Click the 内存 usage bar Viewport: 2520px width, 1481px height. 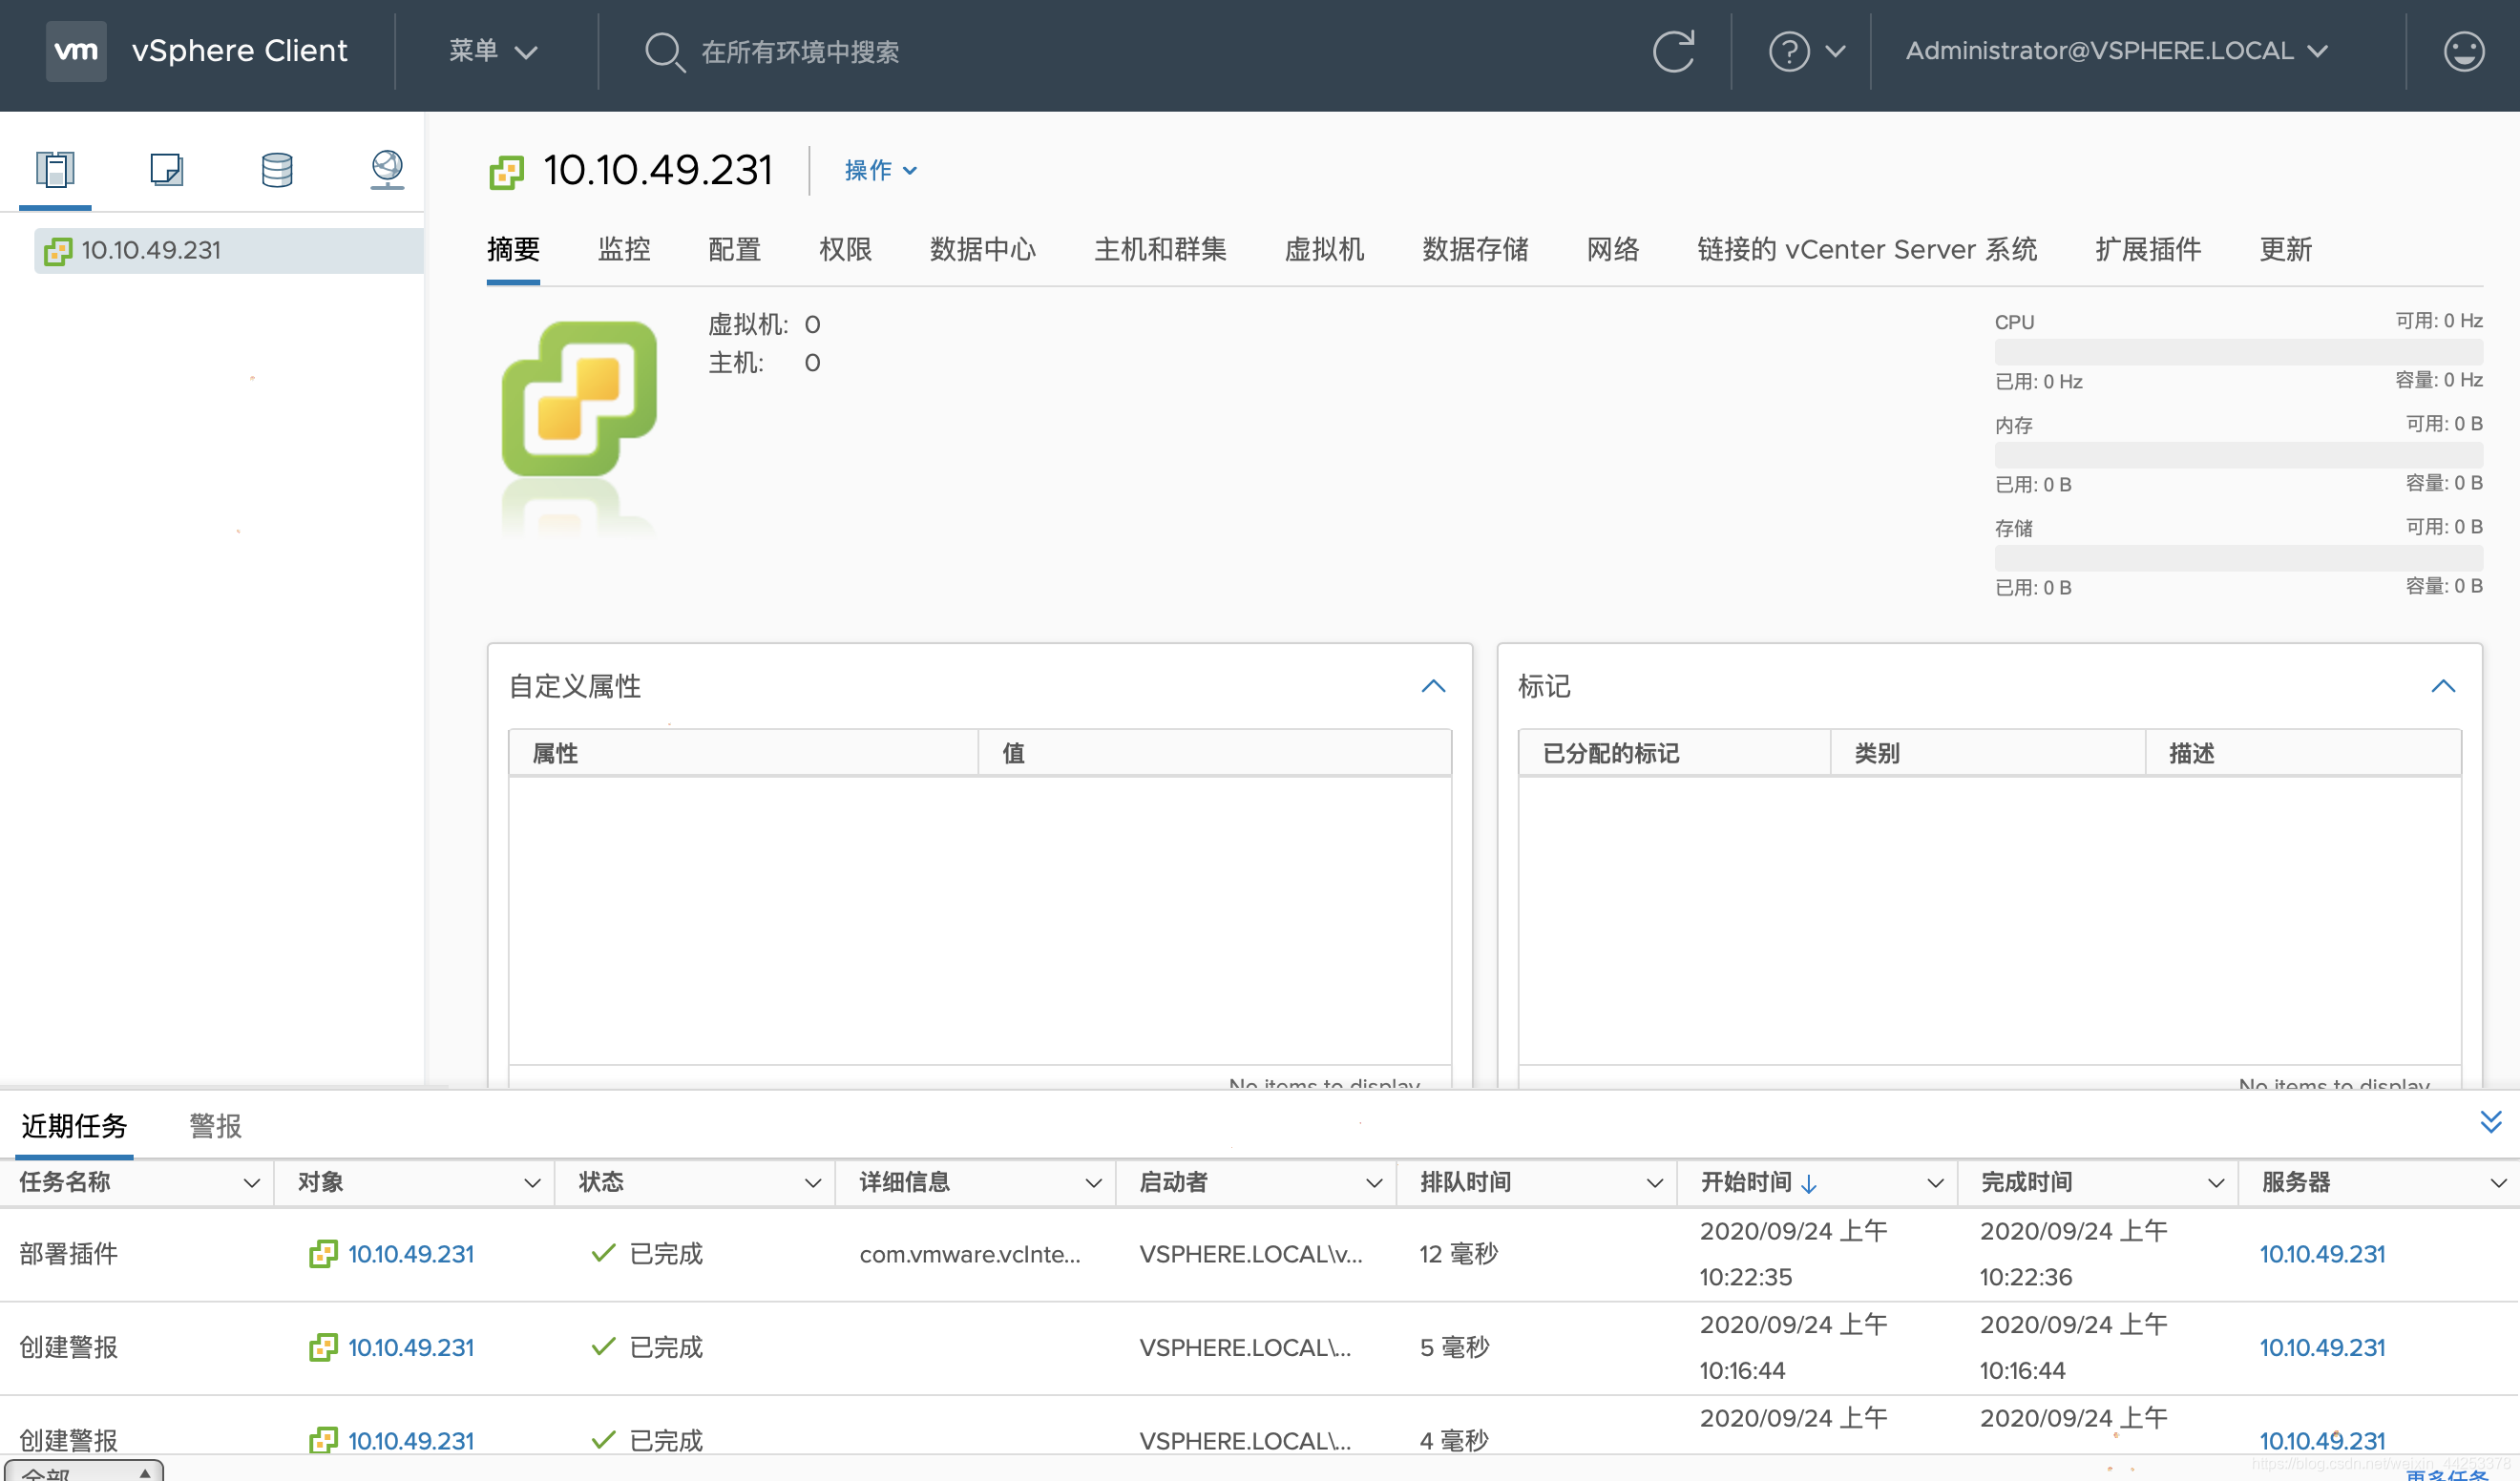tap(2238, 455)
